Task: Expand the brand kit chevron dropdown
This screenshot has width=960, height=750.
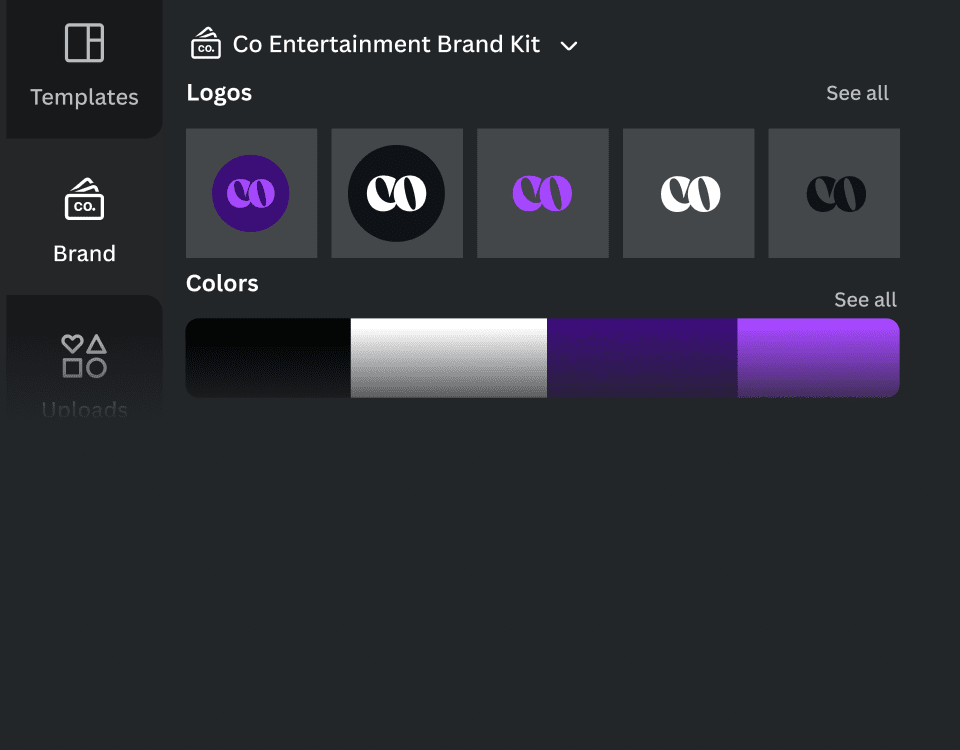Action: click(569, 46)
